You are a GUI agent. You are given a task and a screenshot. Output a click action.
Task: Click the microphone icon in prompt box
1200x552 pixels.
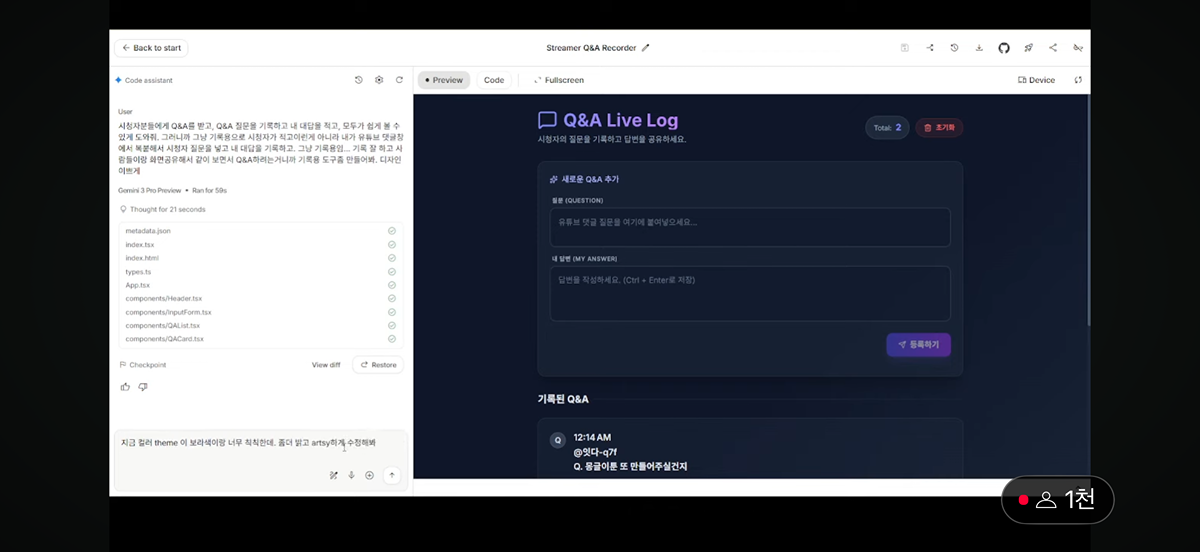coord(351,476)
